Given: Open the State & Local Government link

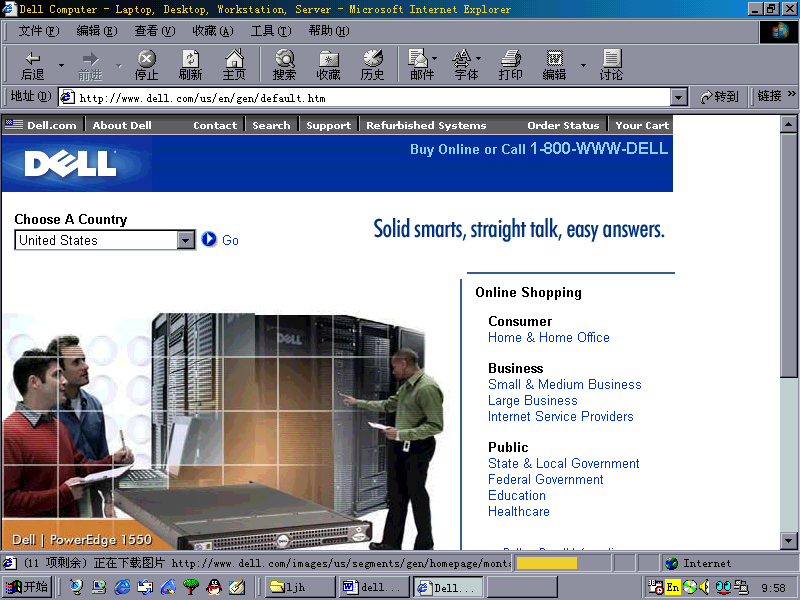Looking at the screenshot, I should coord(563,463).
